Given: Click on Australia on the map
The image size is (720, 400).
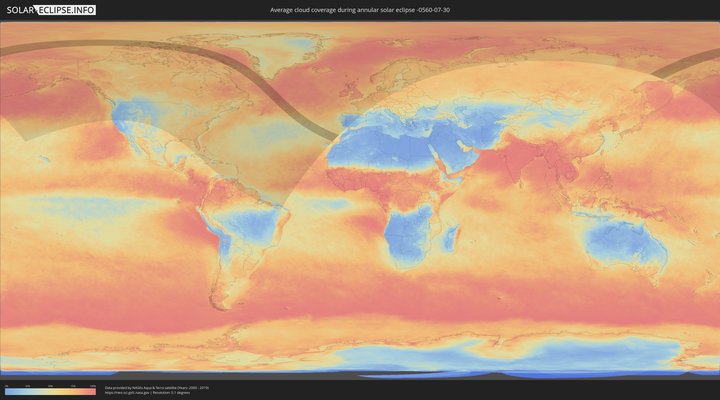Looking at the screenshot, I should pos(625,245).
